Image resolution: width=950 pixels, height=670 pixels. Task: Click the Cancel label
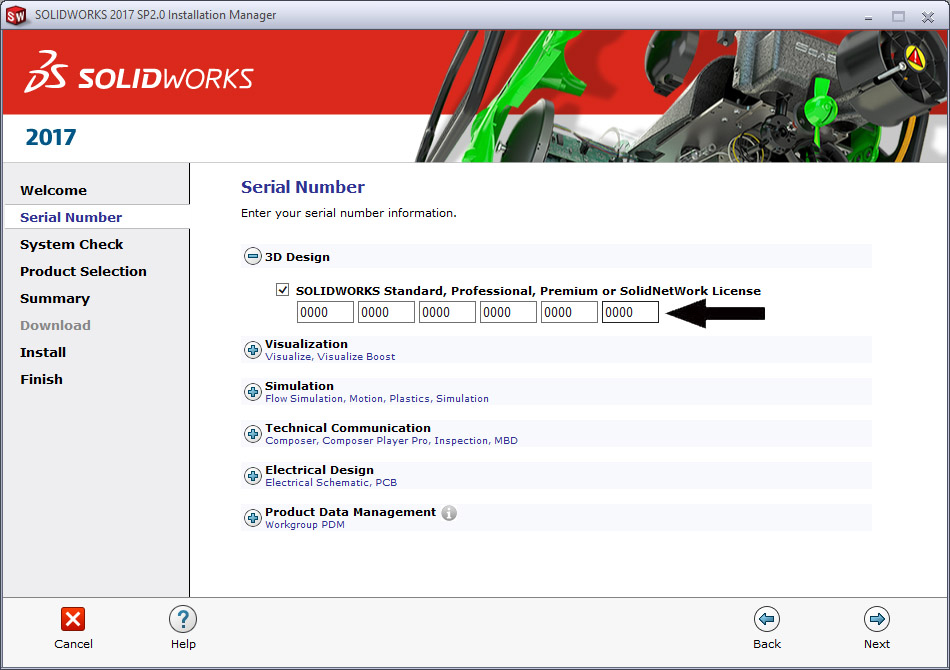tap(73, 644)
